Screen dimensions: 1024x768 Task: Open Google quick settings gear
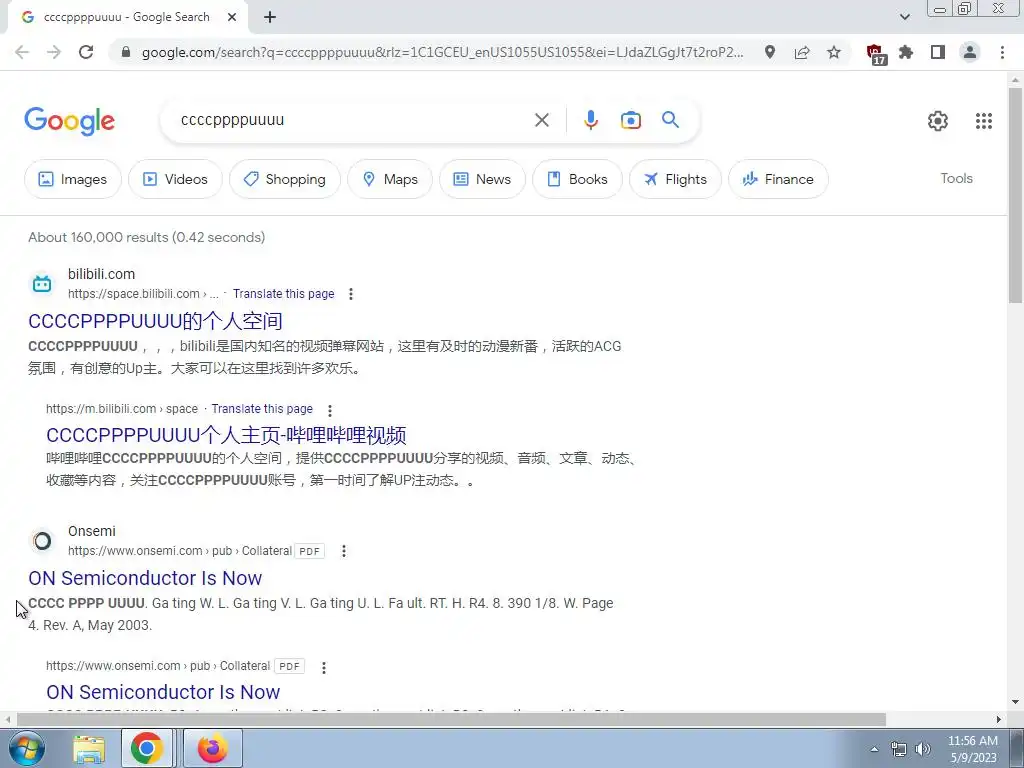click(x=938, y=121)
